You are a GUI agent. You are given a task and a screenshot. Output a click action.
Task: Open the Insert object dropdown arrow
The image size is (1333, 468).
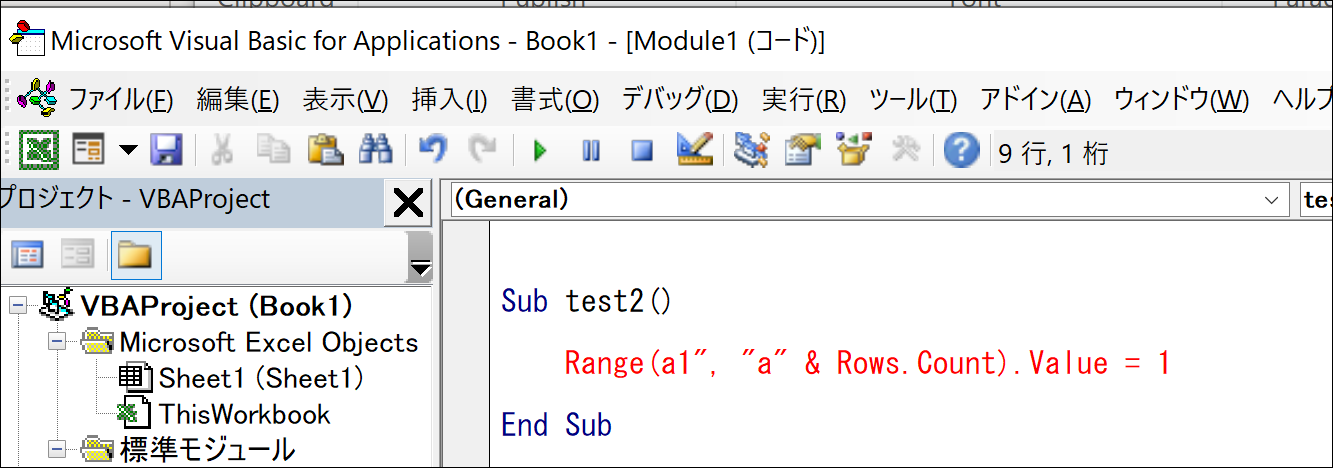click(128, 152)
